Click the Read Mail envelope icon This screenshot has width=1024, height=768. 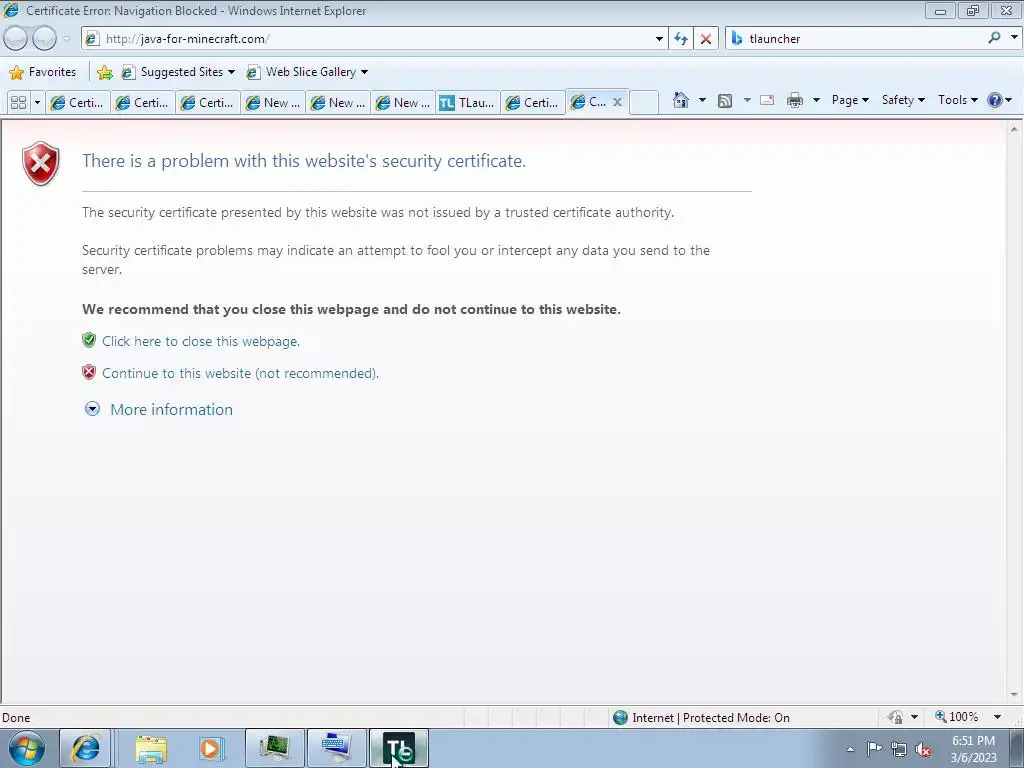point(767,100)
